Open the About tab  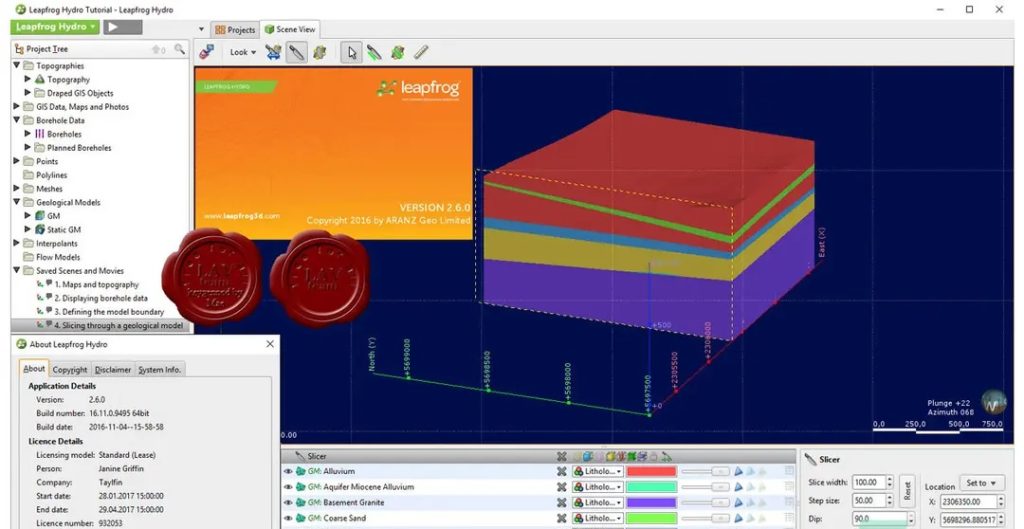click(34, 369)
